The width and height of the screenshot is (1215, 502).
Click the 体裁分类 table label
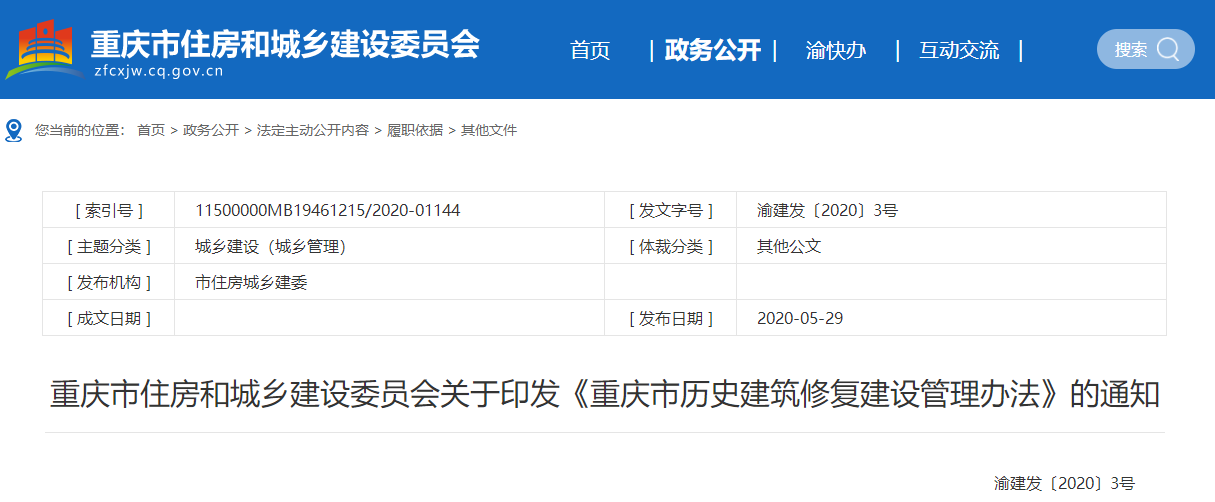(671, 246)
